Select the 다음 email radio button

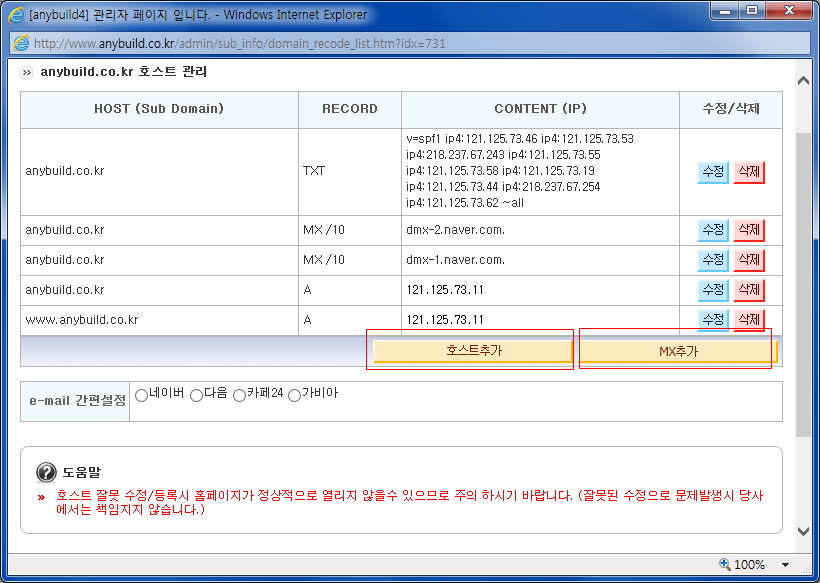(x=196, y=395)
